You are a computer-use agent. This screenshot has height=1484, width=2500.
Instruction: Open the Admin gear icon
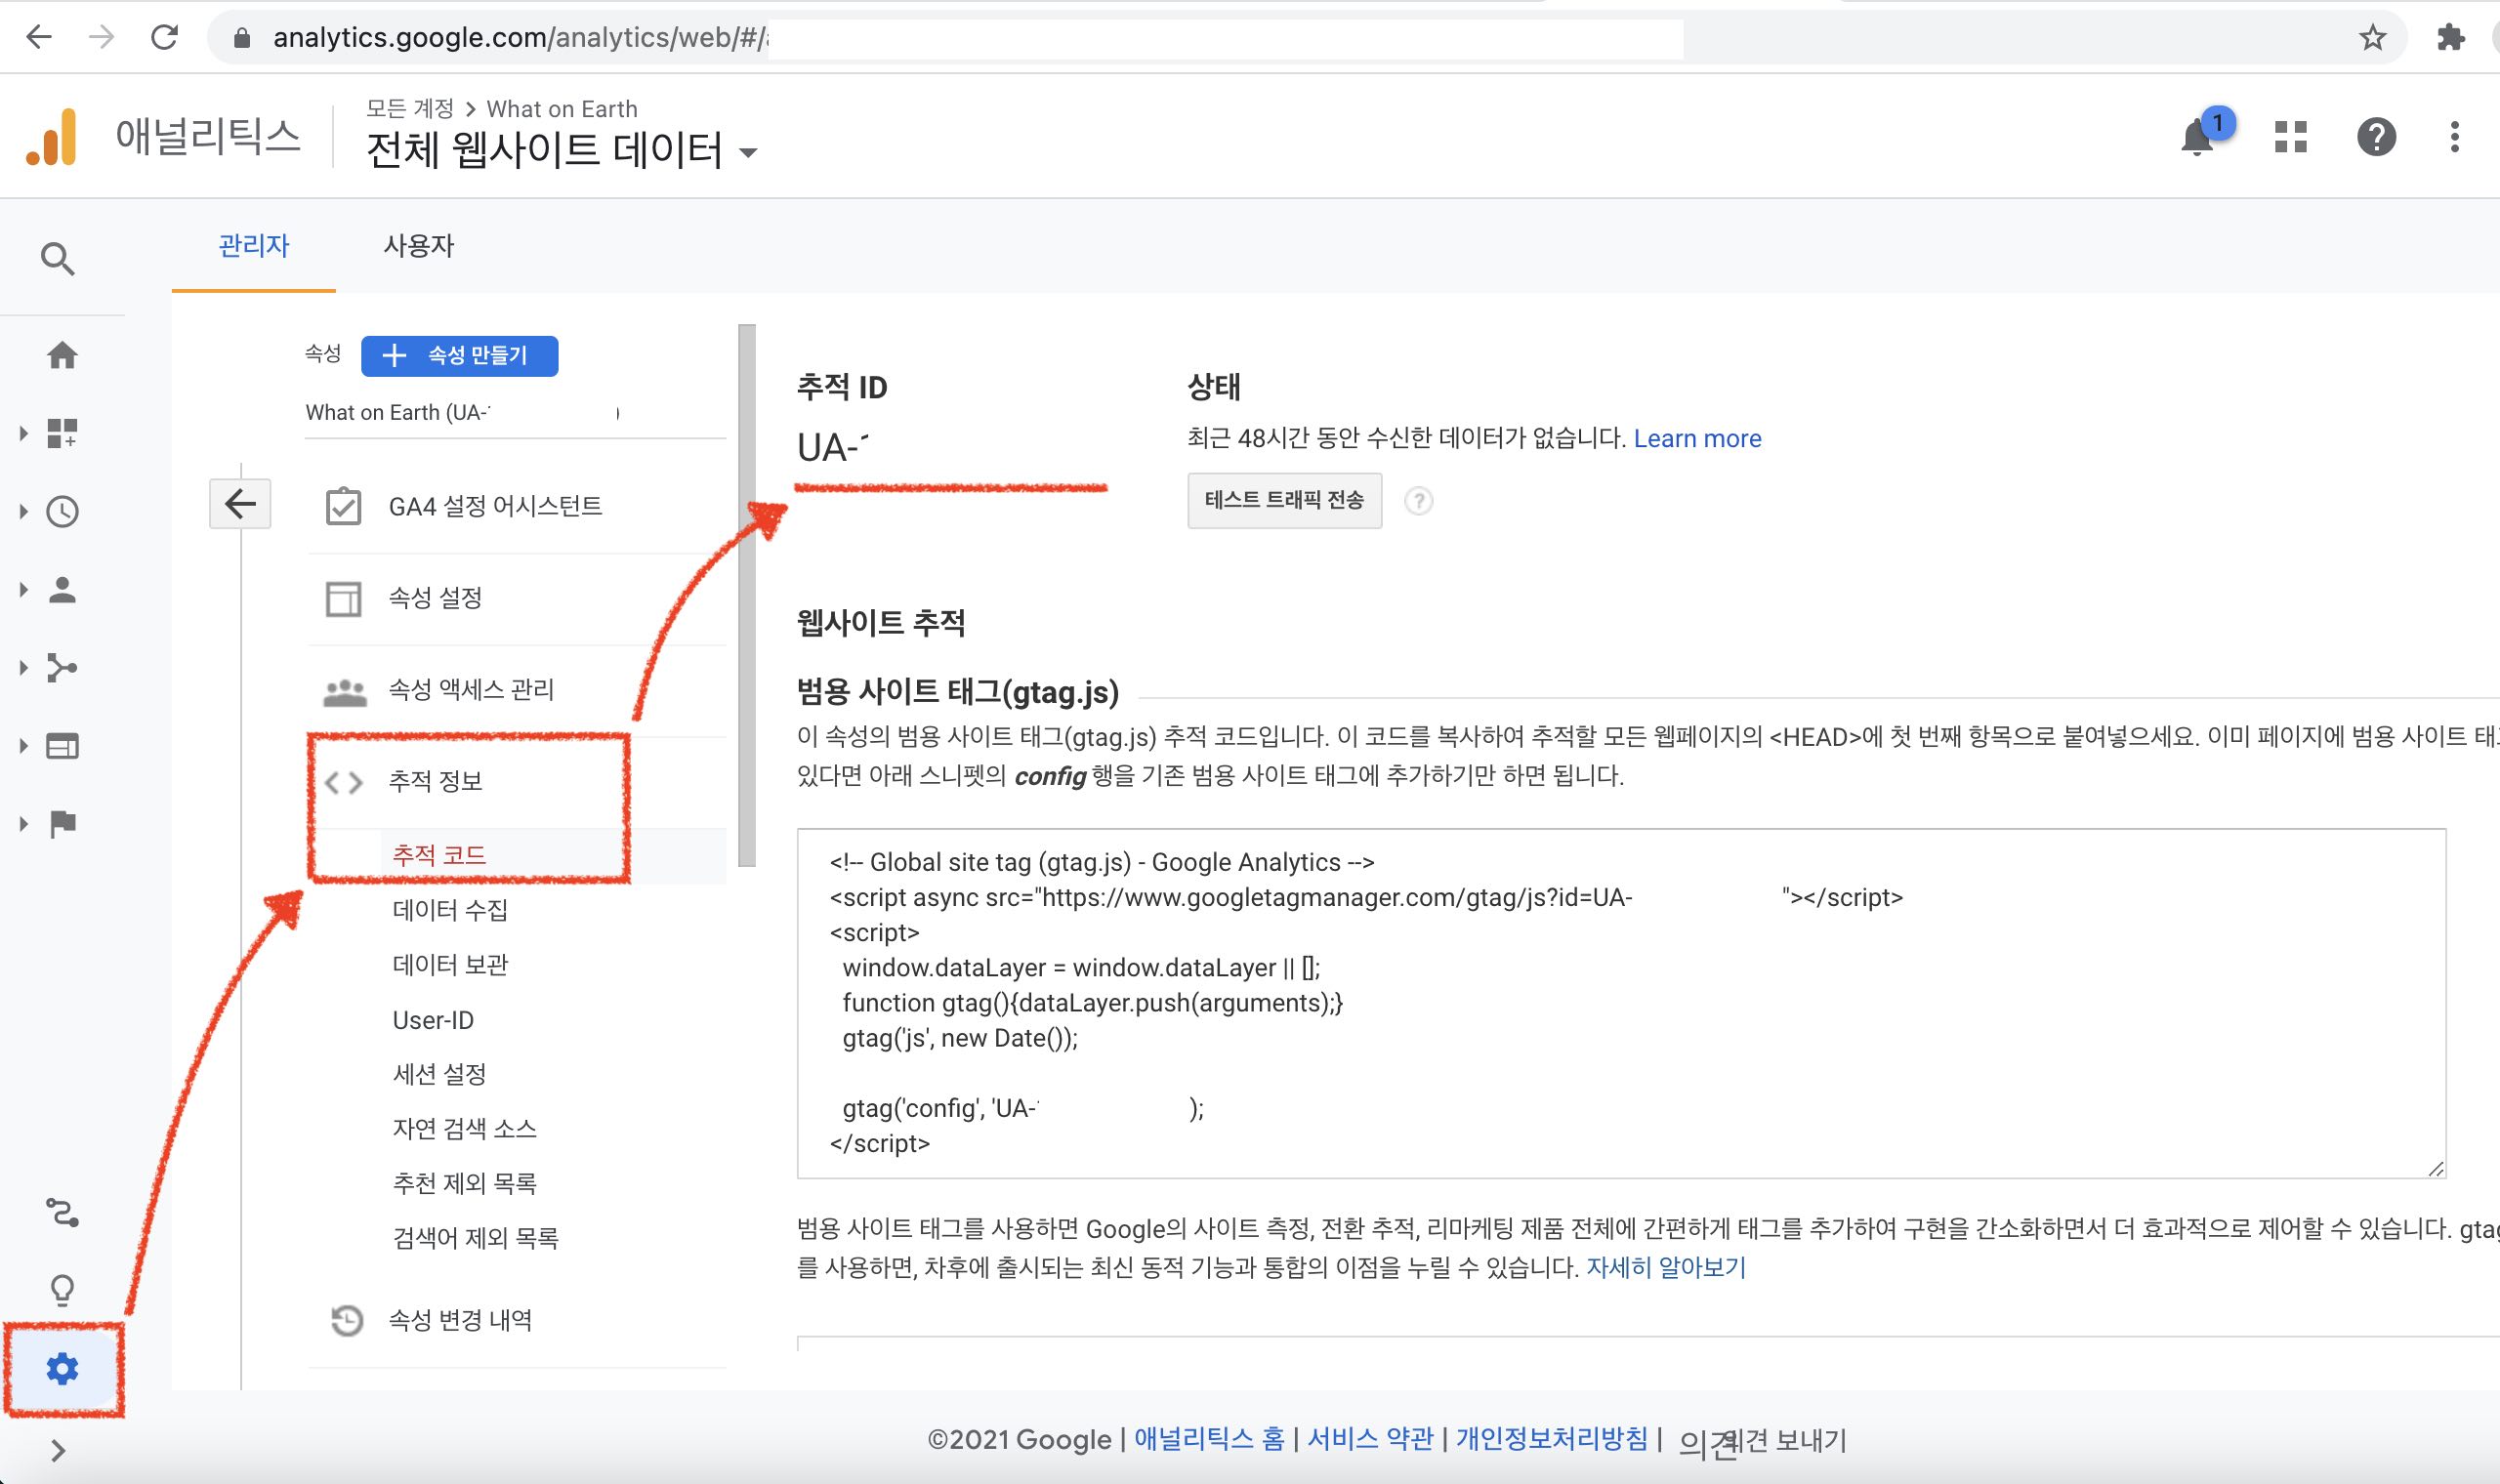tap(62, 1368)
